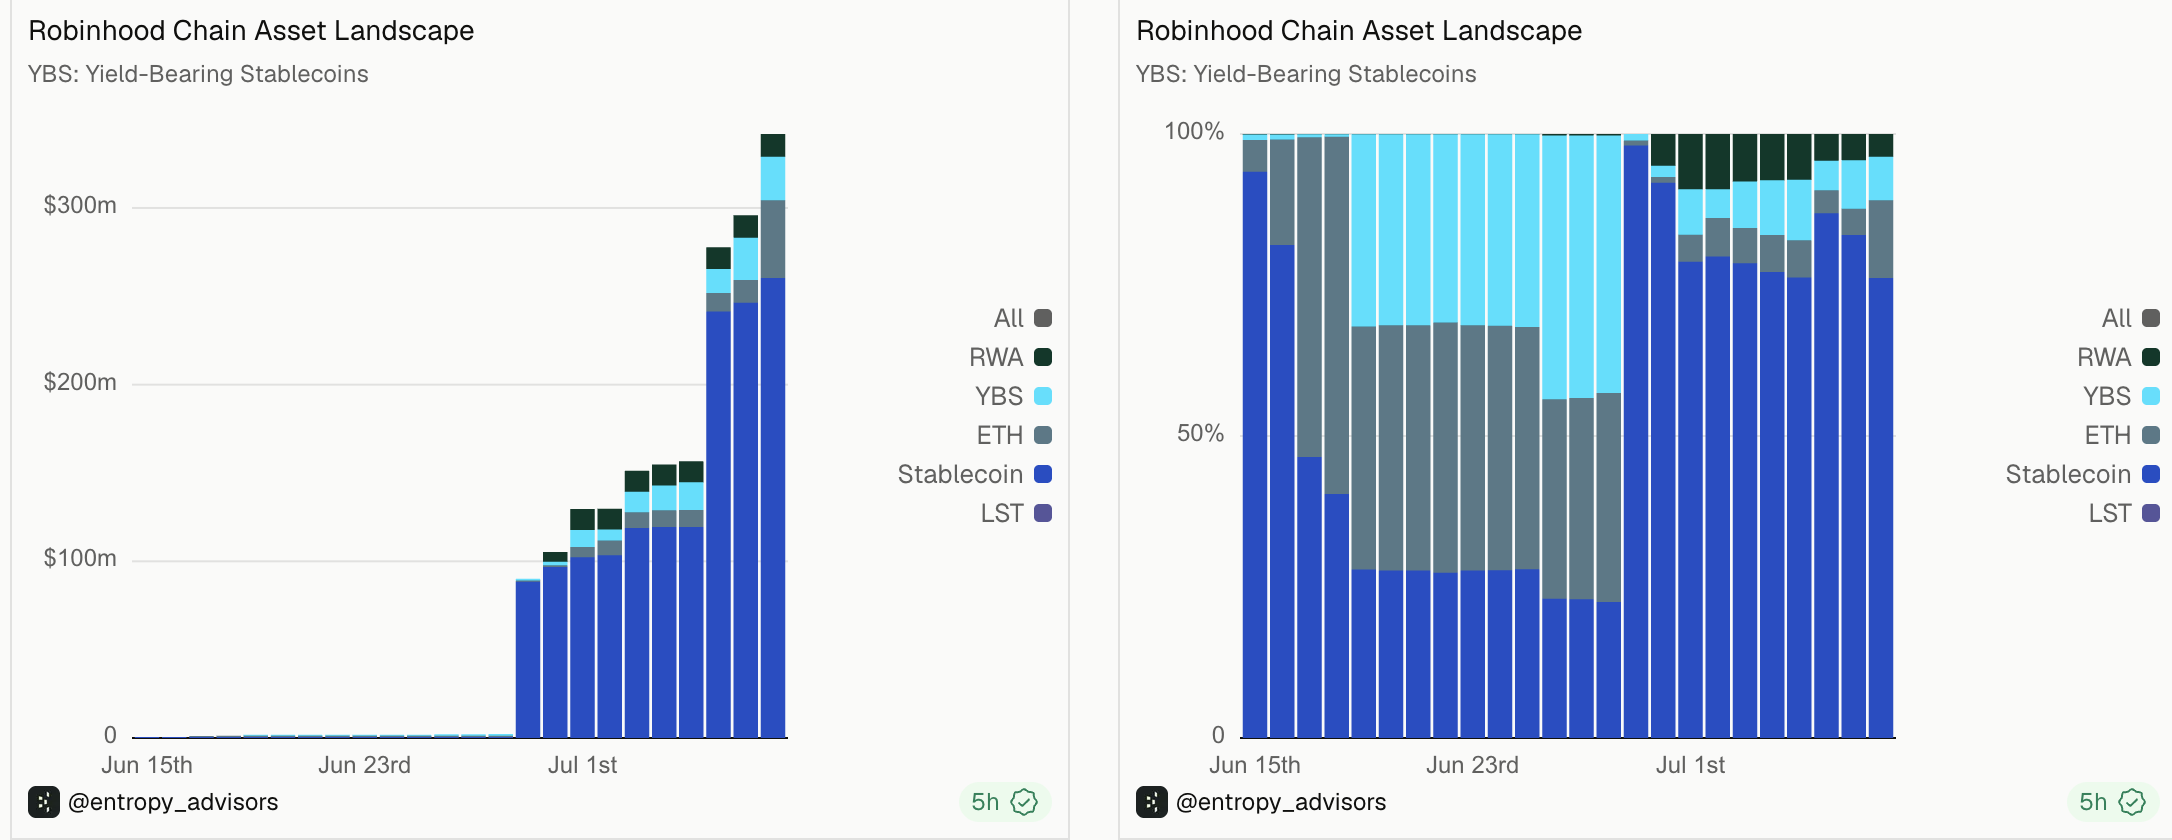Image resolution: width=2172 pixels, height=840 pixels.
Task: Select the All legend swatch in left chart
Action: (1043, 318)
